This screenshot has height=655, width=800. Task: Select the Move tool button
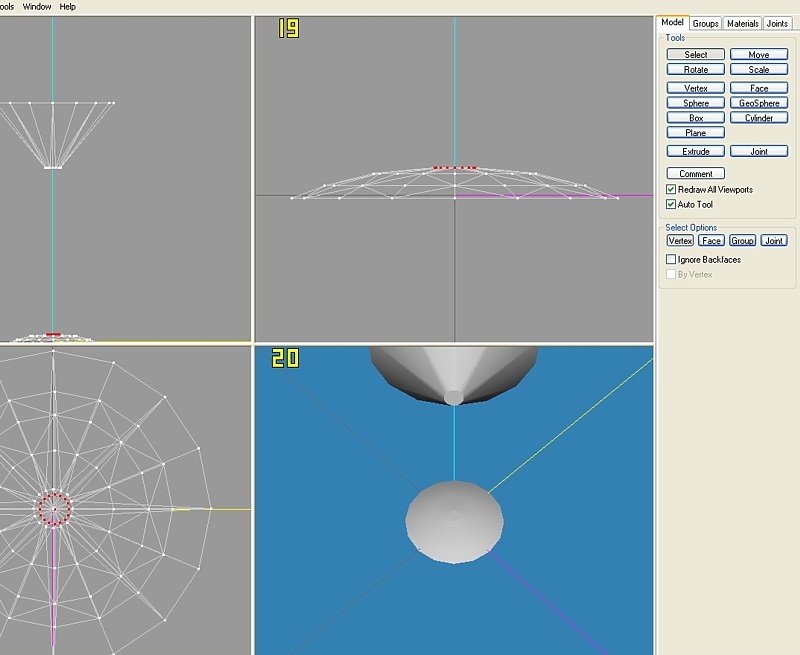tap(759, 55)
